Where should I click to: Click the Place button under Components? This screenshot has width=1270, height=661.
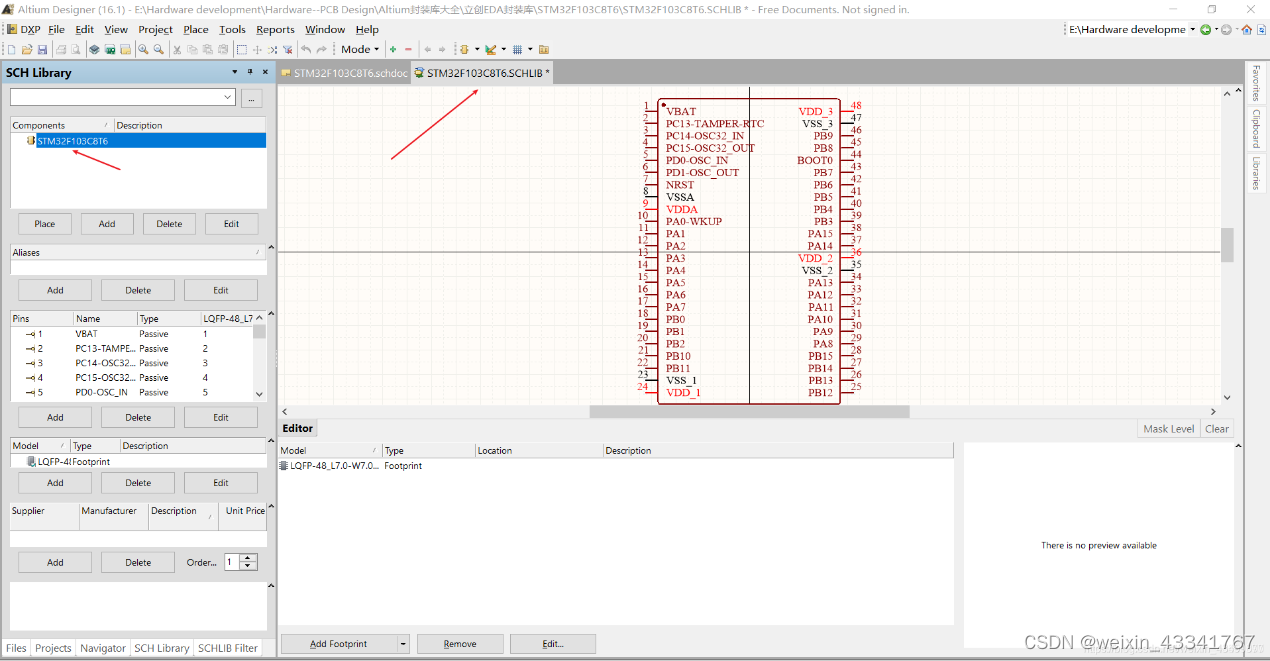click(45, 223)
